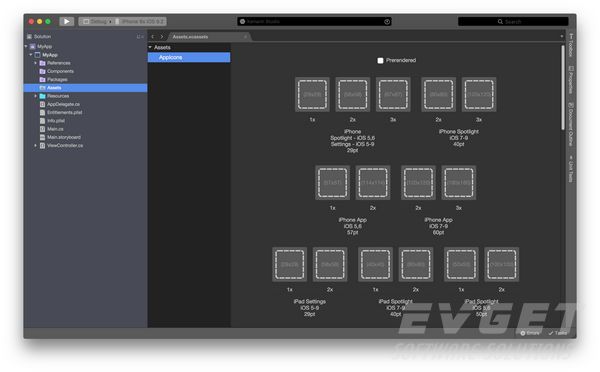Select the Assets.xcassets tab
This screenshot has height=372, width=600.
point(190,37)
